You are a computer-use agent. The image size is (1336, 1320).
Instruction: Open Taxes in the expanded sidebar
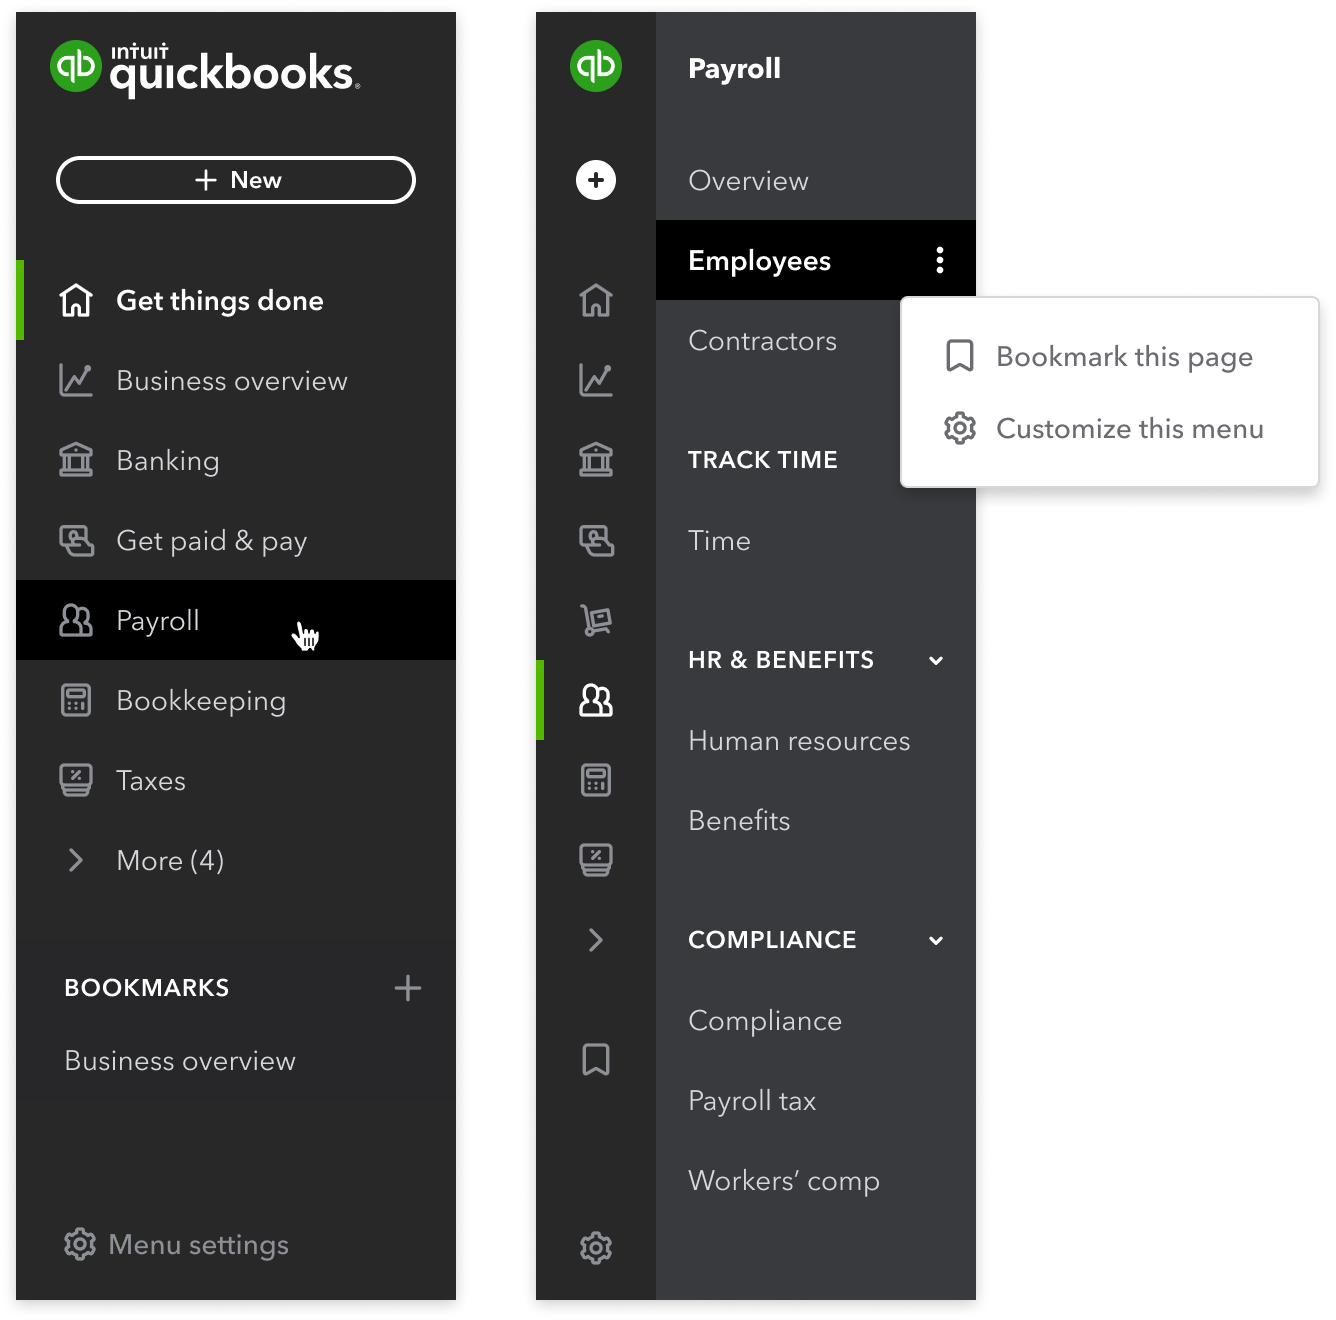click(x=236, y=780)
